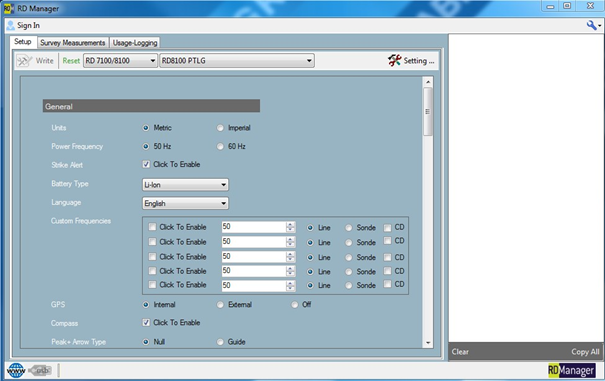Click the USB connection status icon
This screenshot has width=605, height=381.
click(40, 370)
